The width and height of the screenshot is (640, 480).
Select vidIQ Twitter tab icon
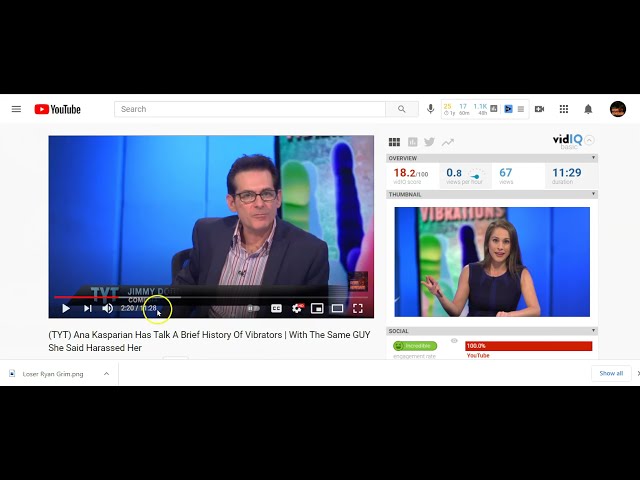pos(429,142)
